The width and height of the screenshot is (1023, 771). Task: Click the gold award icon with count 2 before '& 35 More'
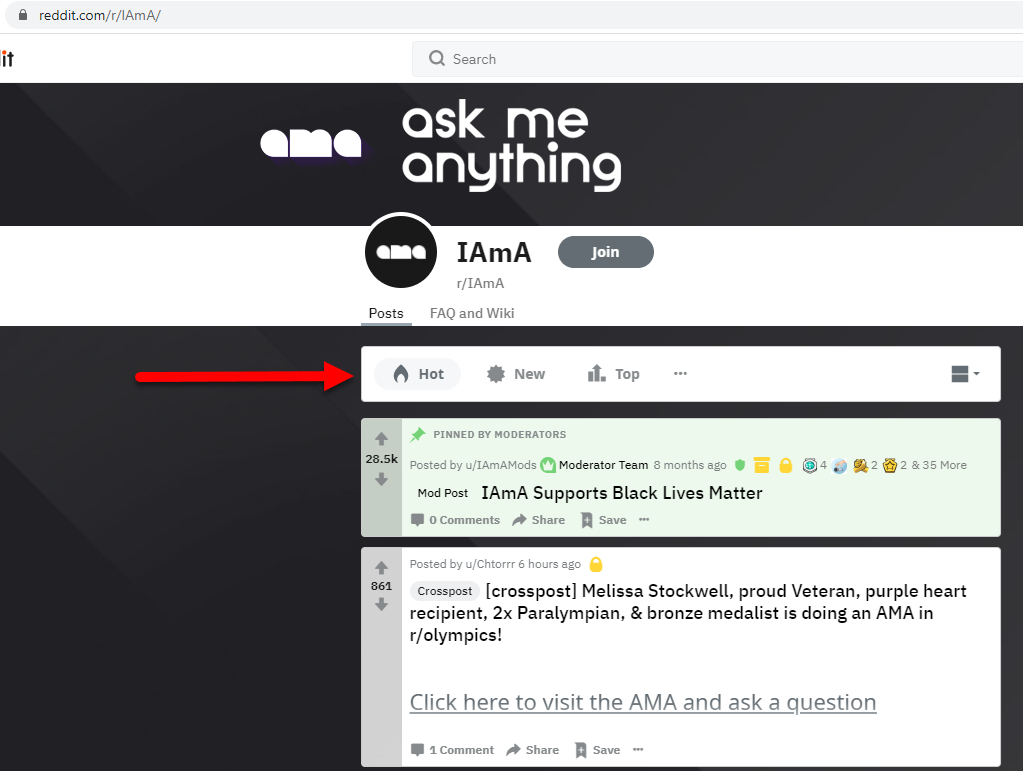click(890, 465)
